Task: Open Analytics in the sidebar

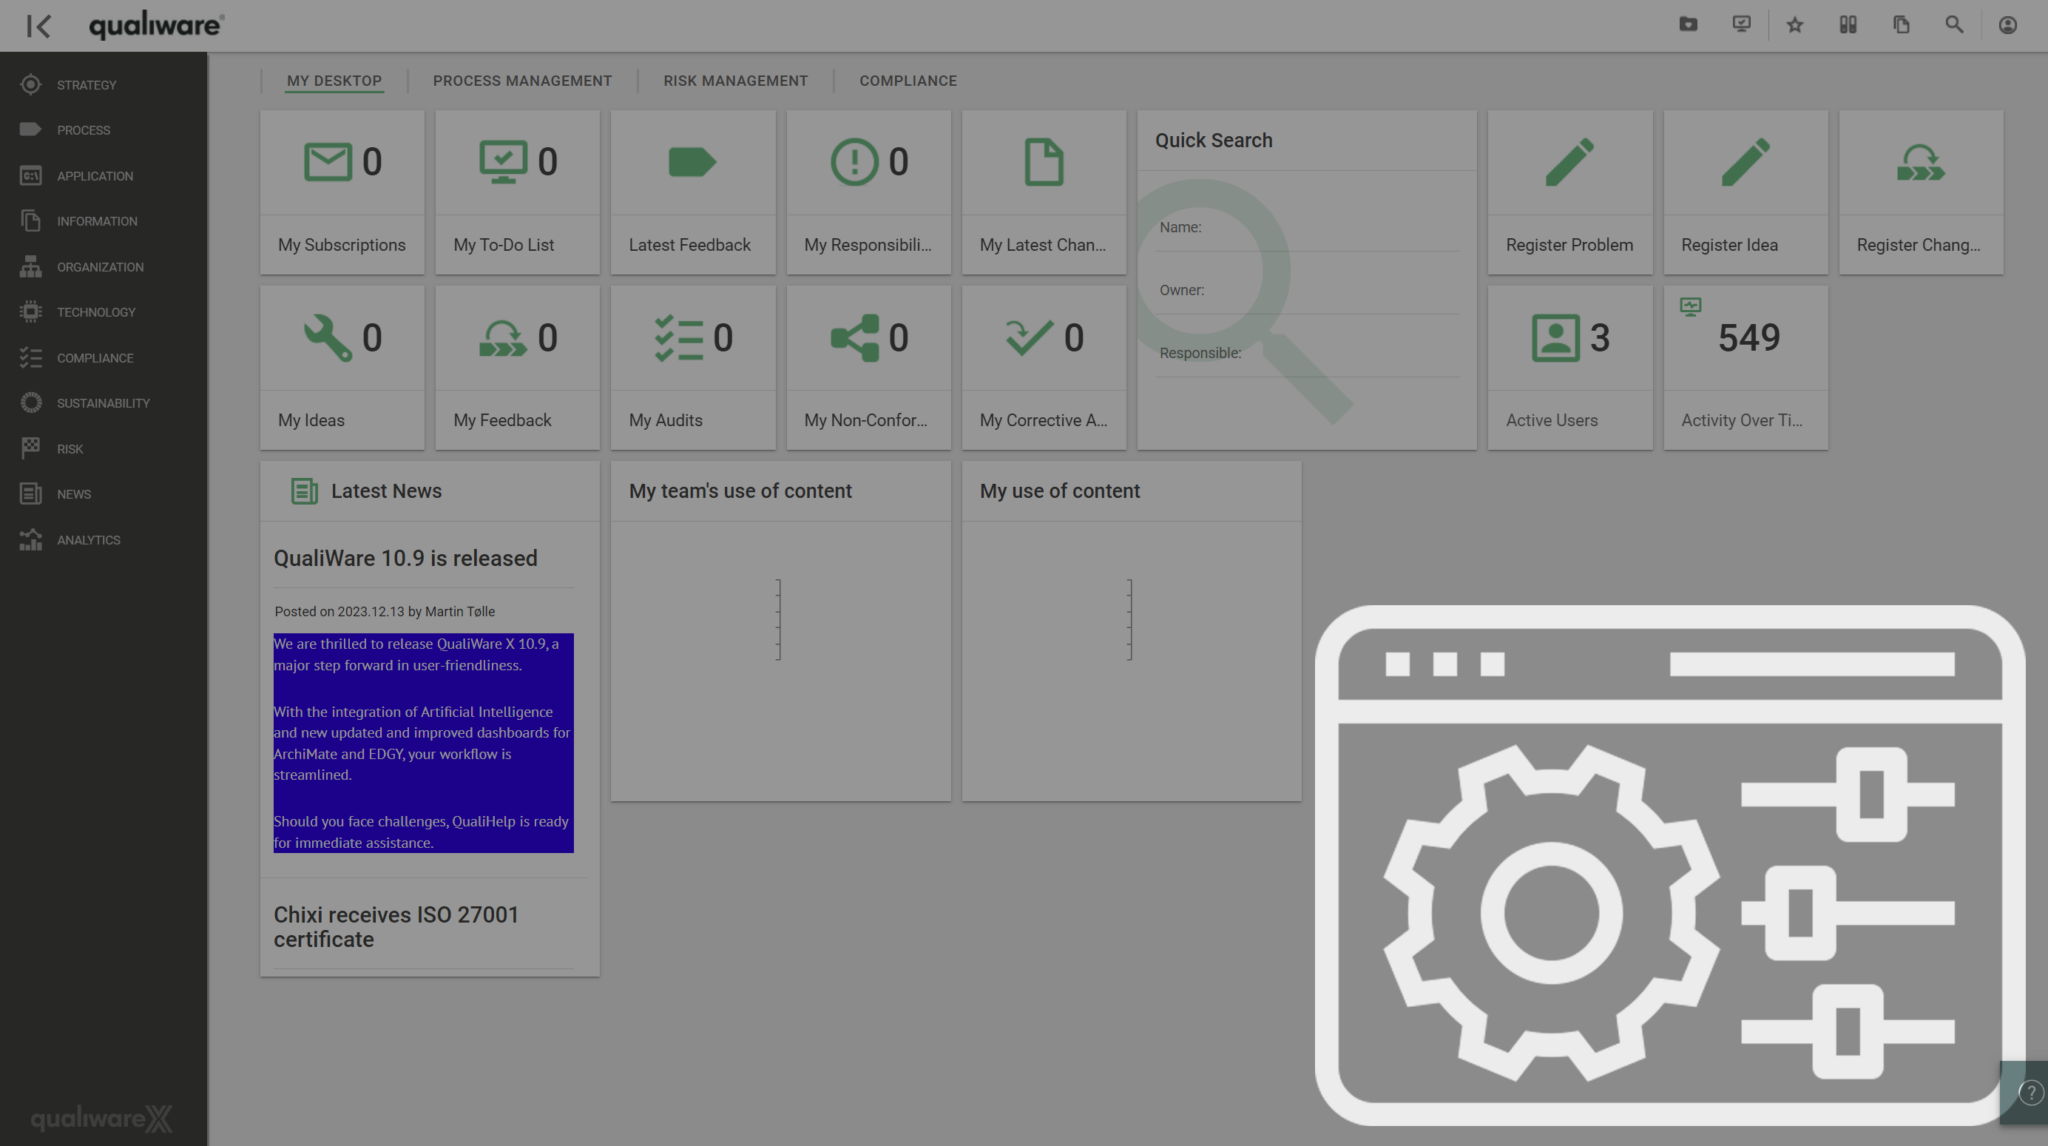Action: (x=88, y=540)
